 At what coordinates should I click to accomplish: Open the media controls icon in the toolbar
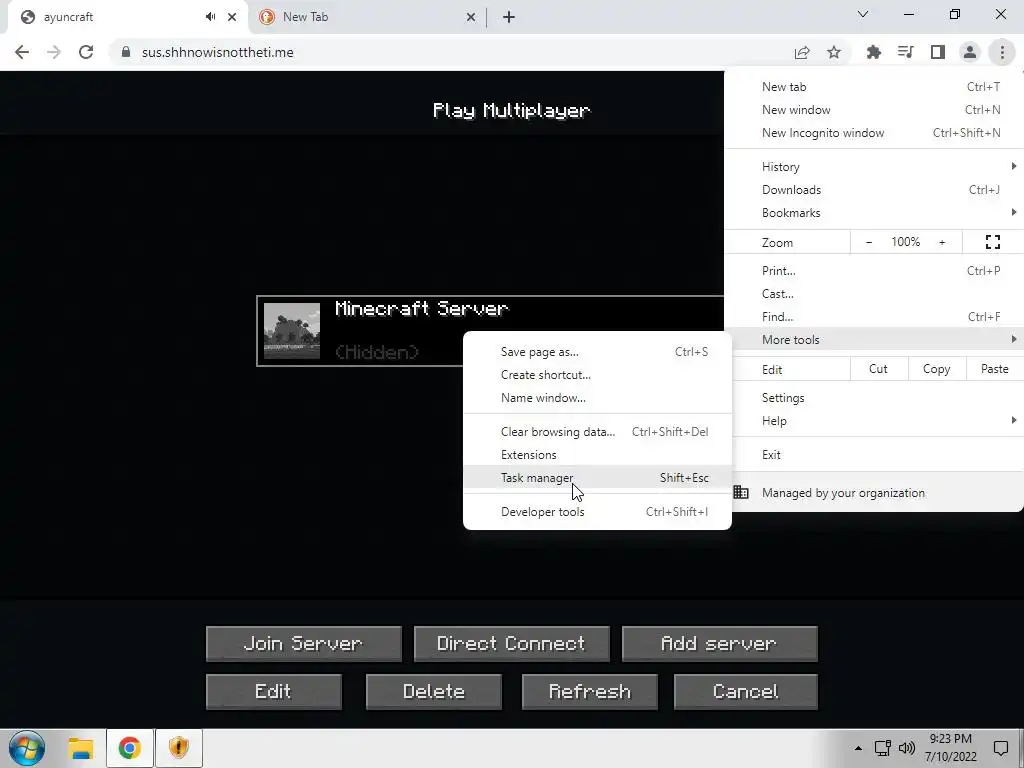906,52
